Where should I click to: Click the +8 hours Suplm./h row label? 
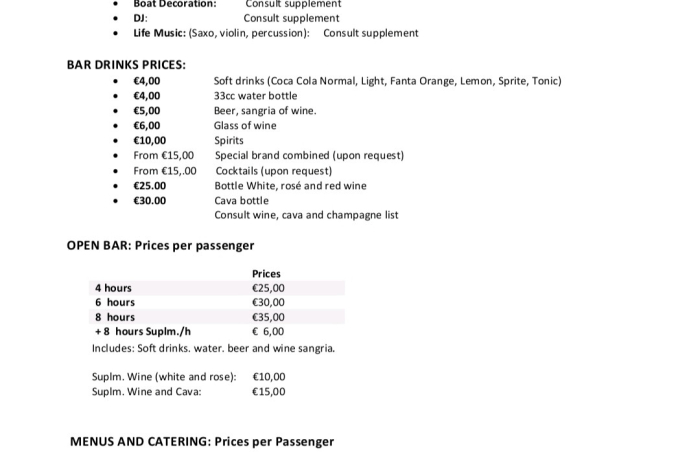coord(142,331)
